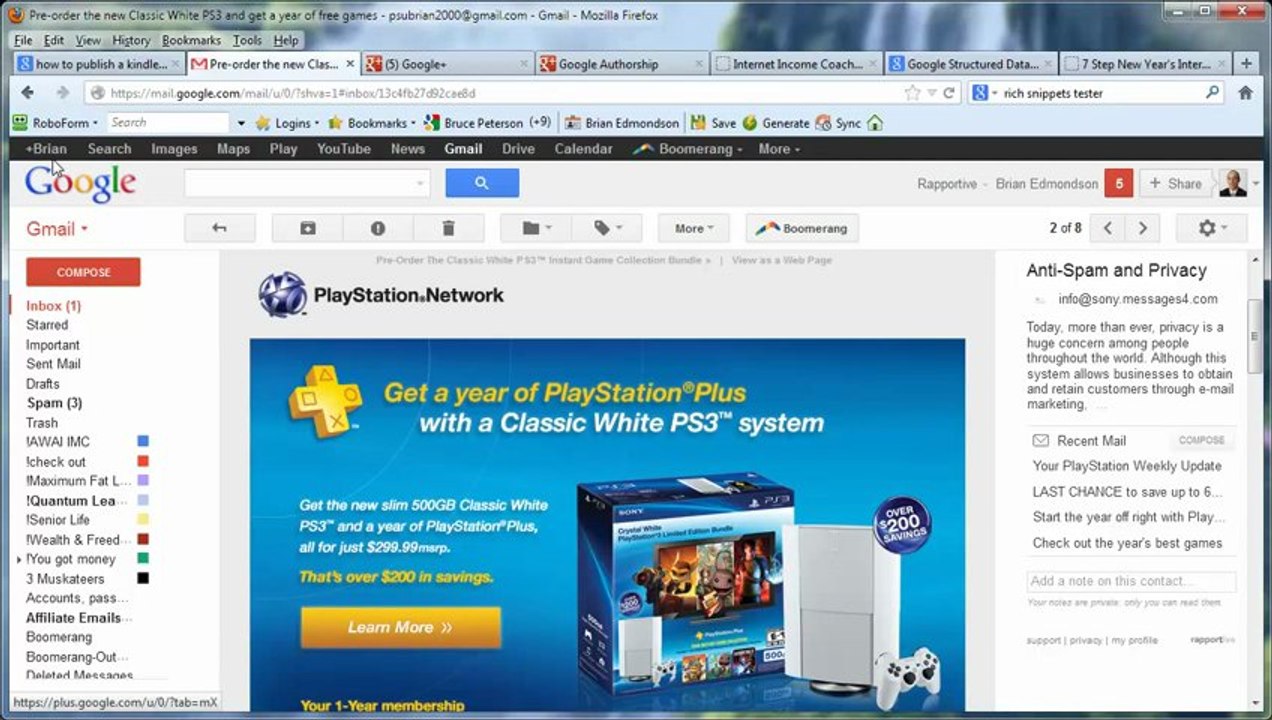Click the COMPOSE button
The width and height of the screenshot is (1272, 720).
pyautogui.click(x=83, y=272)
